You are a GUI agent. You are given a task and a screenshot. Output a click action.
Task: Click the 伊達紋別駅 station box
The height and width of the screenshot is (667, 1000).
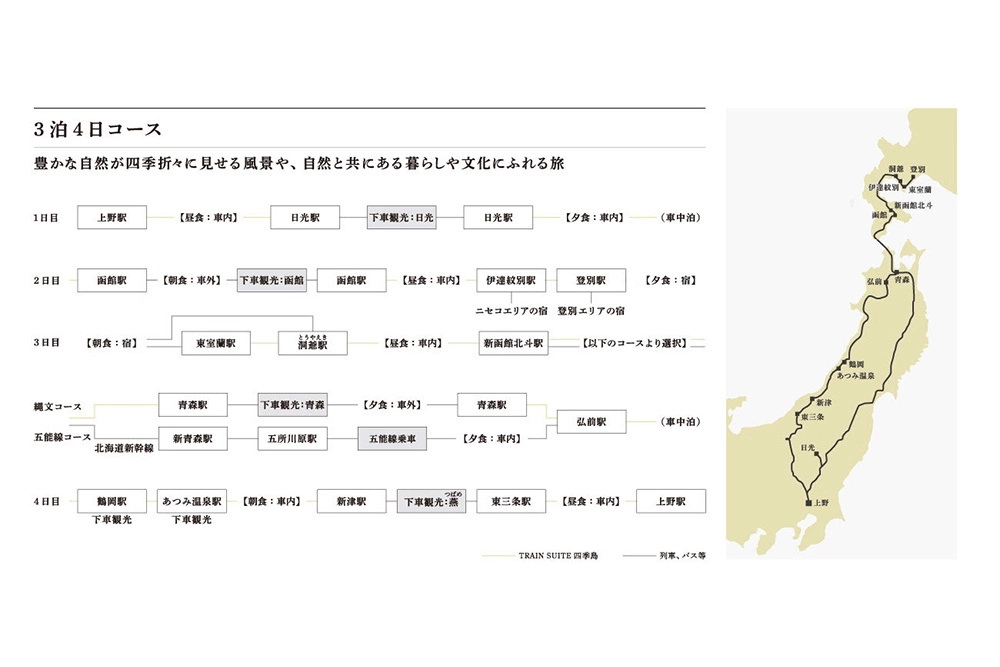pos(511,281)
